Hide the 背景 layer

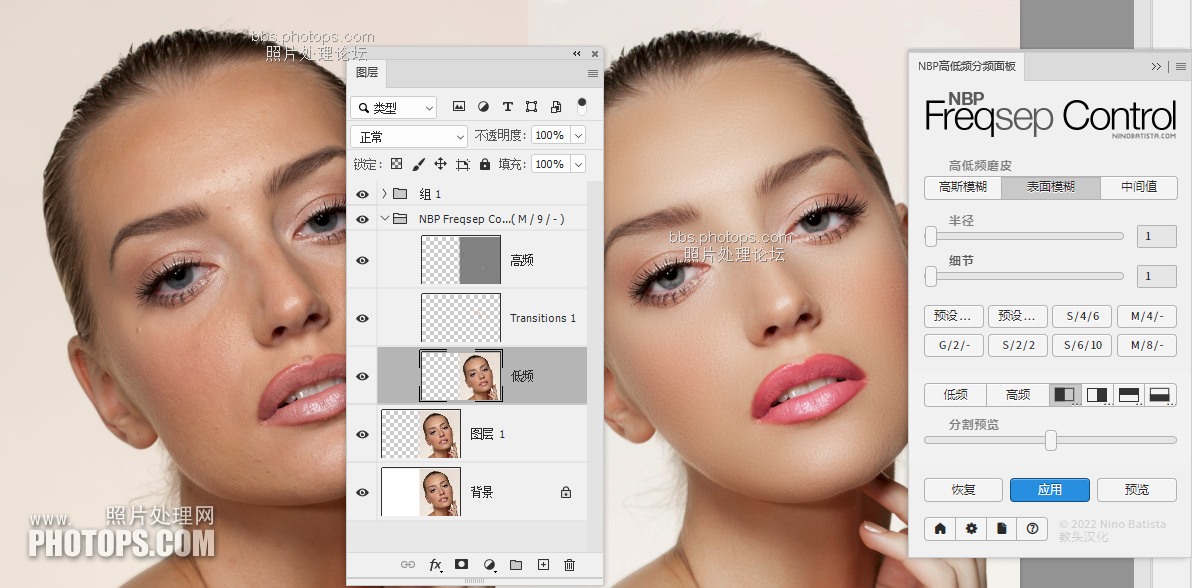pyautogui.click(x=363, y=492)
